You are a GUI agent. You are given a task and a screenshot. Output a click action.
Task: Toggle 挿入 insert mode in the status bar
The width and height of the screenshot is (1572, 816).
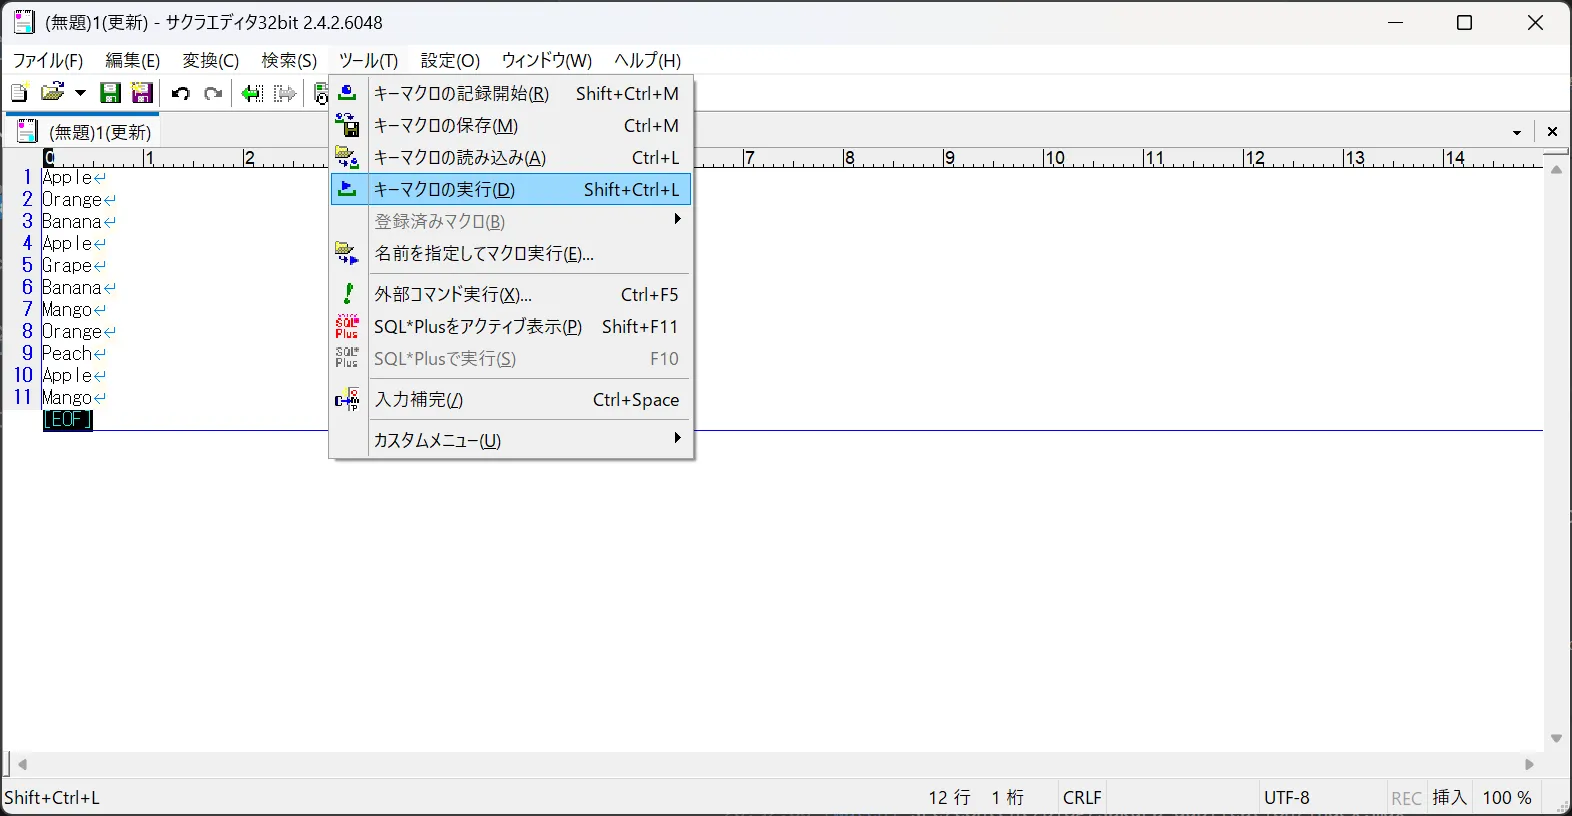point(1449,798)
